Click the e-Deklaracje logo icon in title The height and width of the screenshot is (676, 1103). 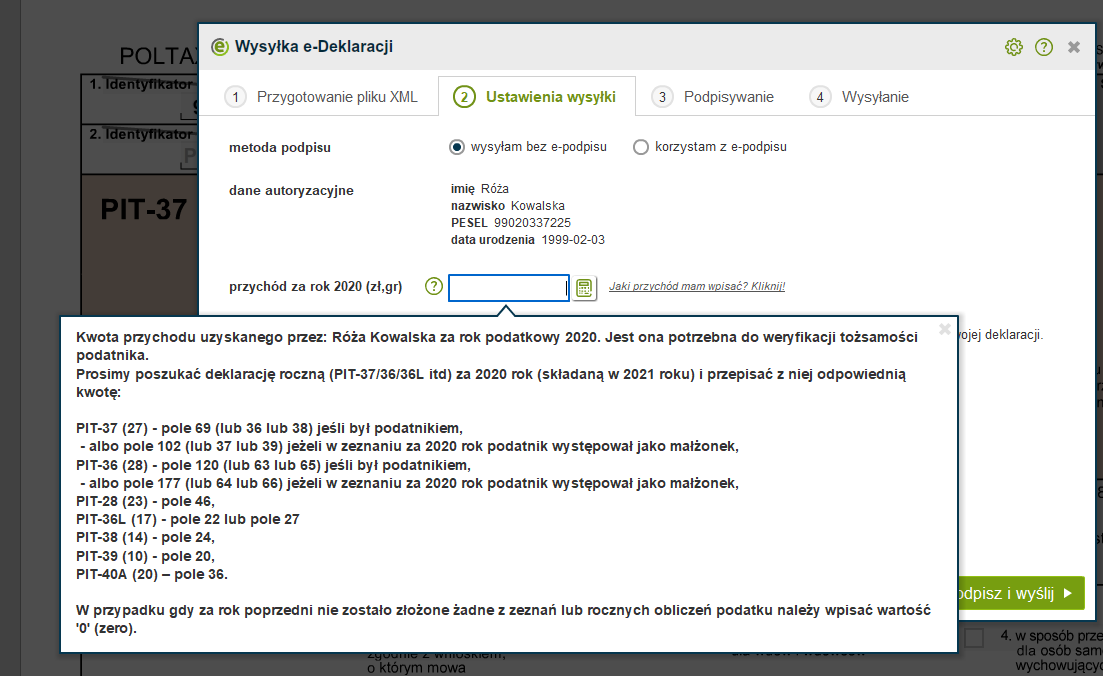click(220, 47)
